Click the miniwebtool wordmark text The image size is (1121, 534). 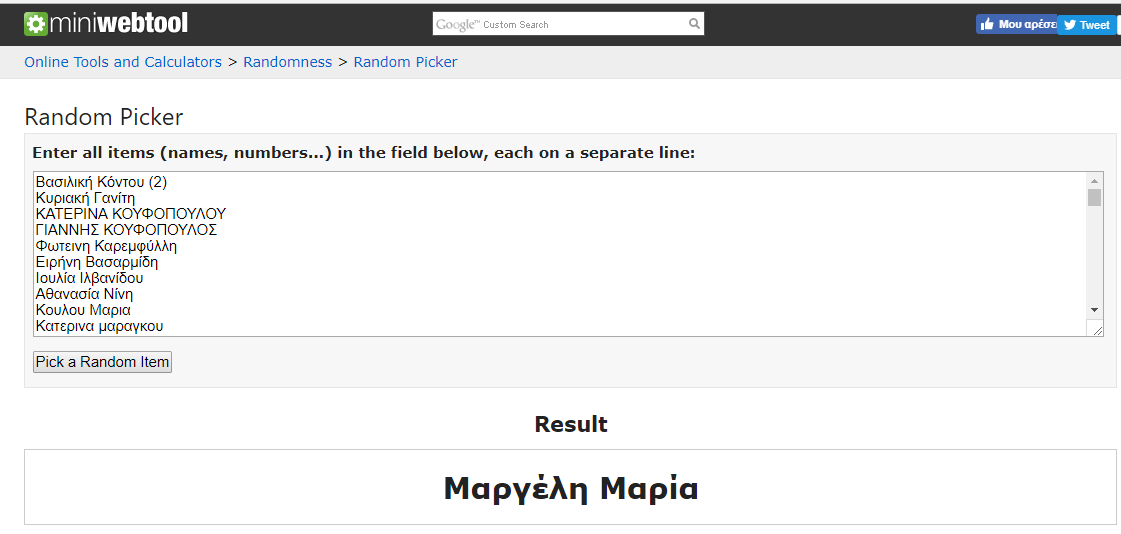click(x=118, y=23)
